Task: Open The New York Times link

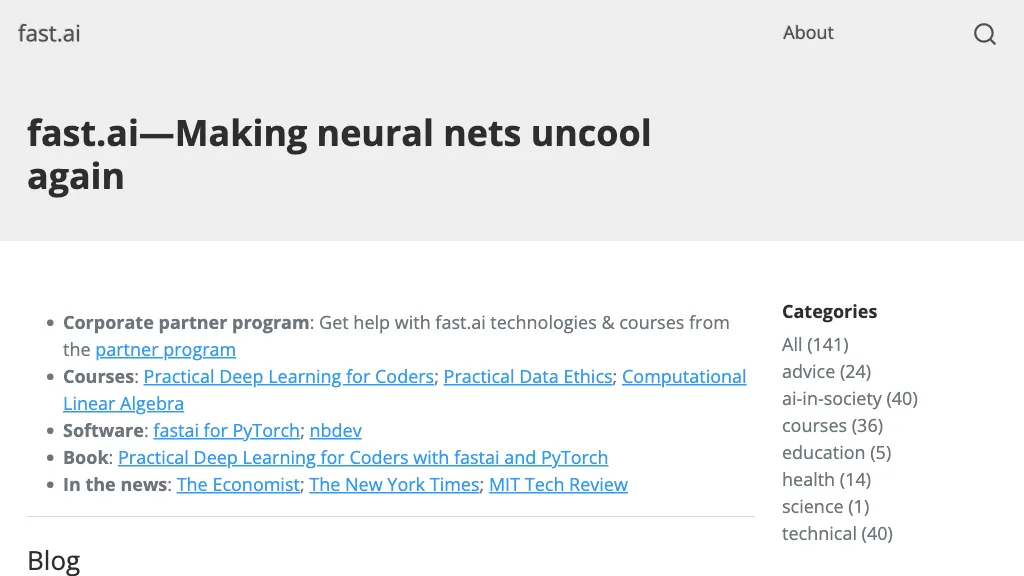Action: pos(394,485)
